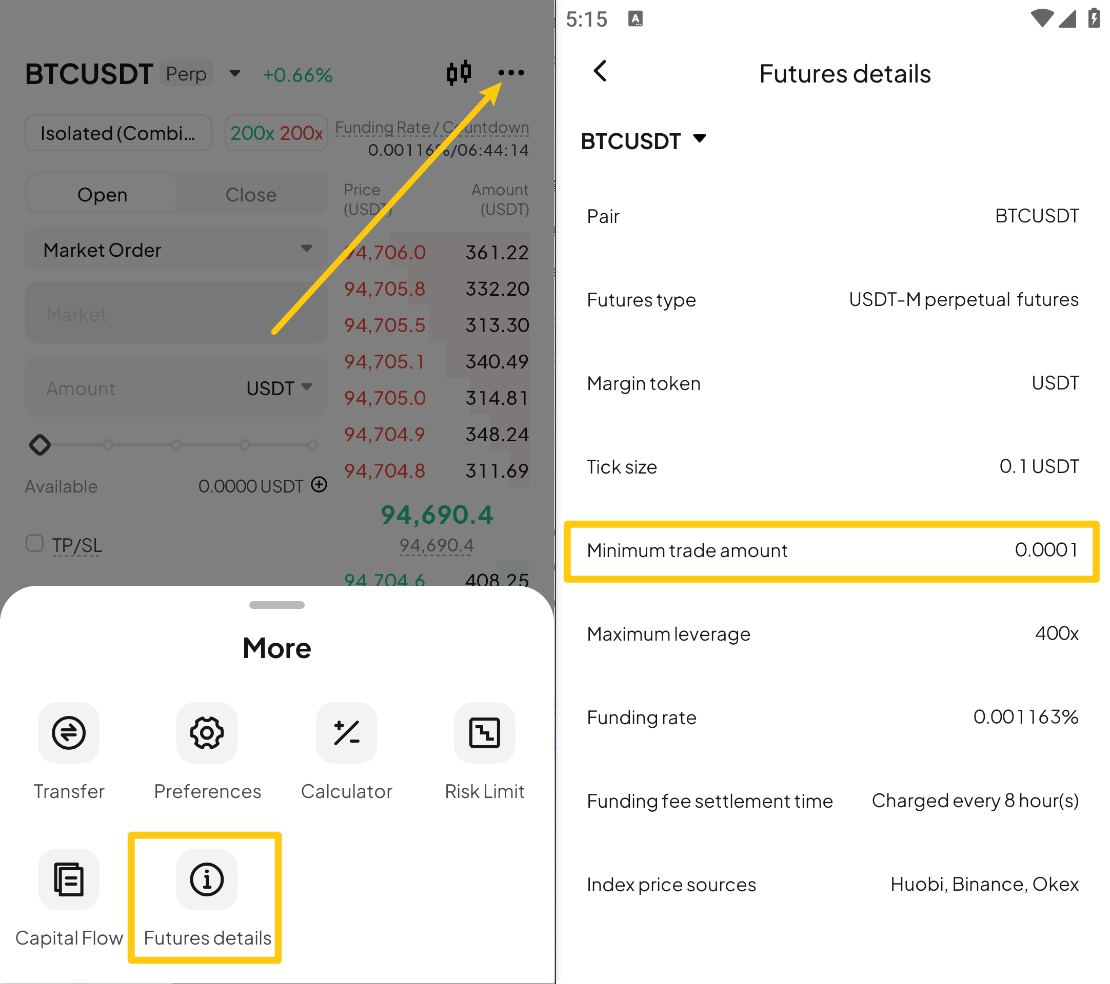
Task: Switch to the Close tab
Action: tap(251, 195)
